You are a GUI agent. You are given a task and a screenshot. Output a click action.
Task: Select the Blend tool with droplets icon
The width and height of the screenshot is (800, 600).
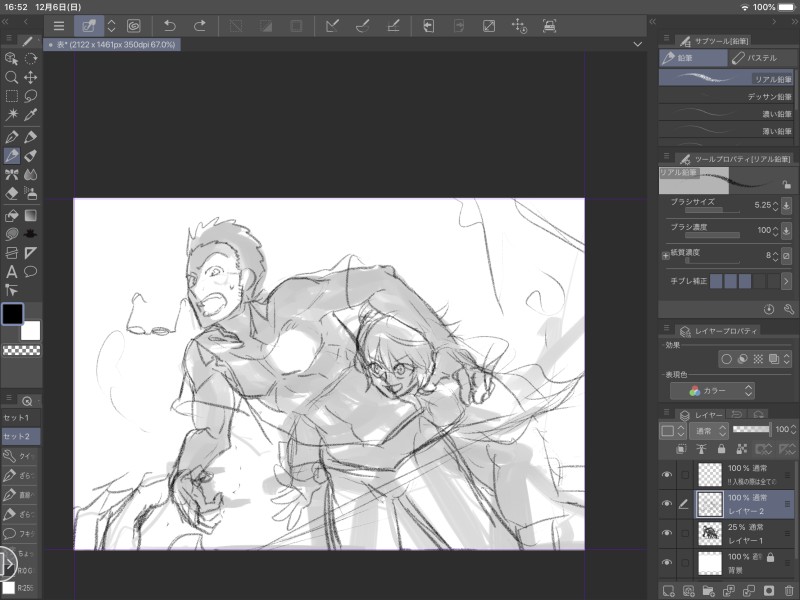click(31, 174)
